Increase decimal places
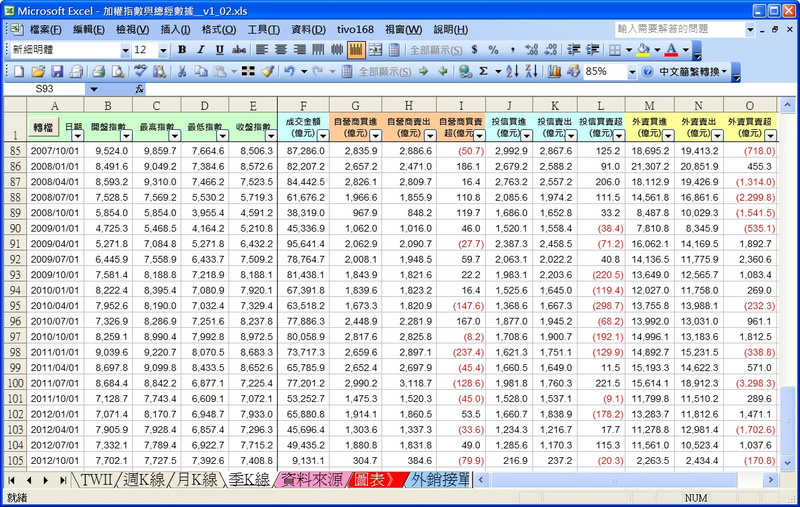This screenshot has width=800, height=507. 532,49
